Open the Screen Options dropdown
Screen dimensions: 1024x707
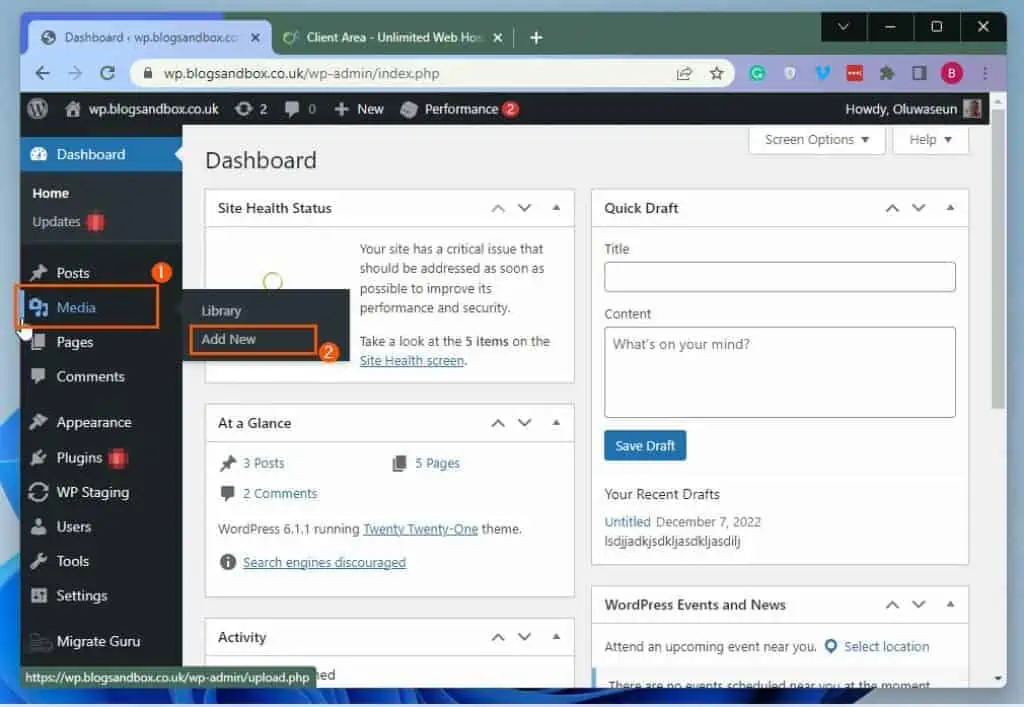click(x=815, y=139)
